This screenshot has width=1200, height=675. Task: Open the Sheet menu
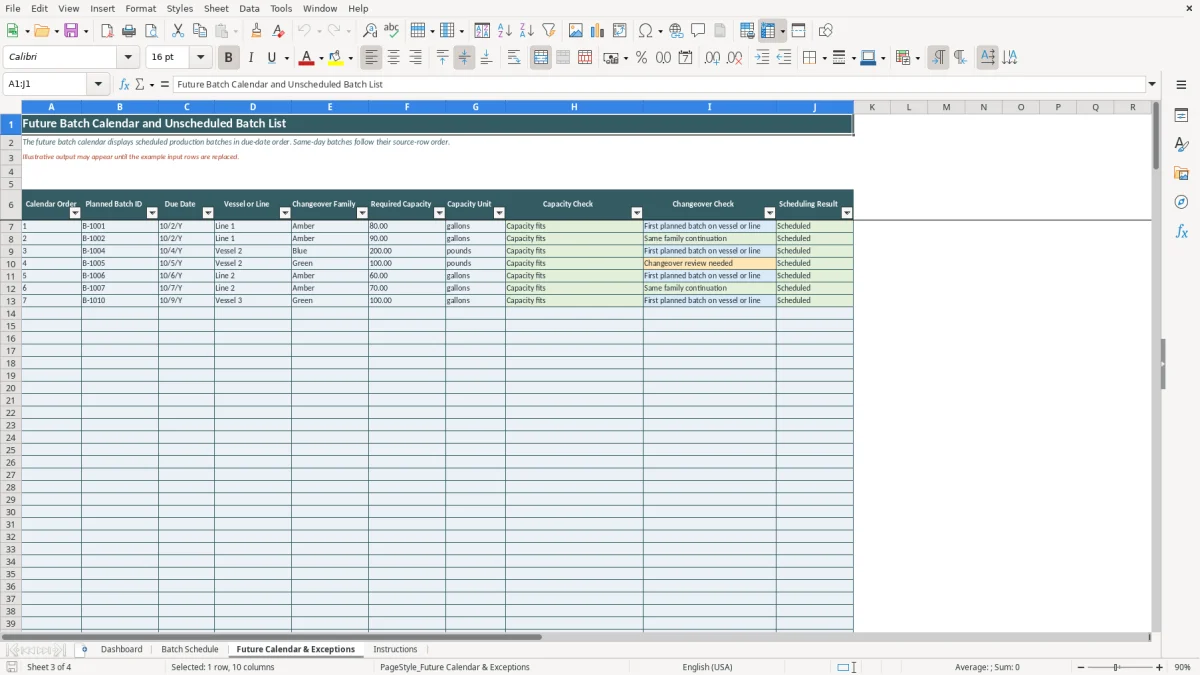point(216,8)
